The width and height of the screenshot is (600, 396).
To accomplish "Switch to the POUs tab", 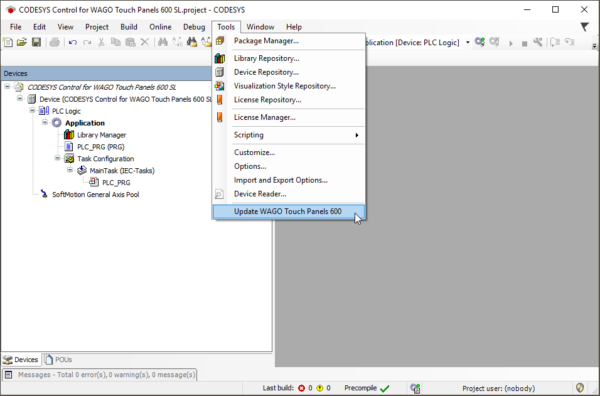I will point(58,360).
